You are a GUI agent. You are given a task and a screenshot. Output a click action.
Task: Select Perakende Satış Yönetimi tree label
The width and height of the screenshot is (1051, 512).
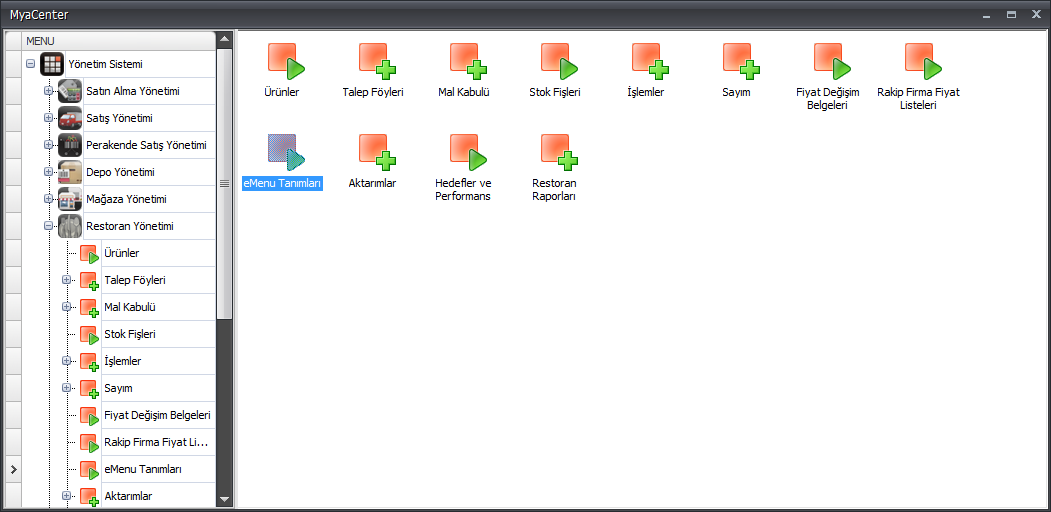click(146, 145)
